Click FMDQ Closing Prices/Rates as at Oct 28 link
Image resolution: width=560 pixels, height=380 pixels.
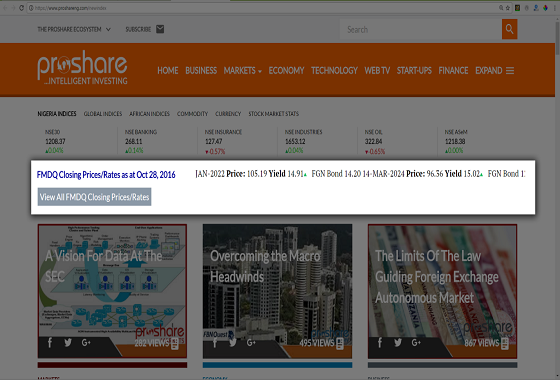pos(106,175)
